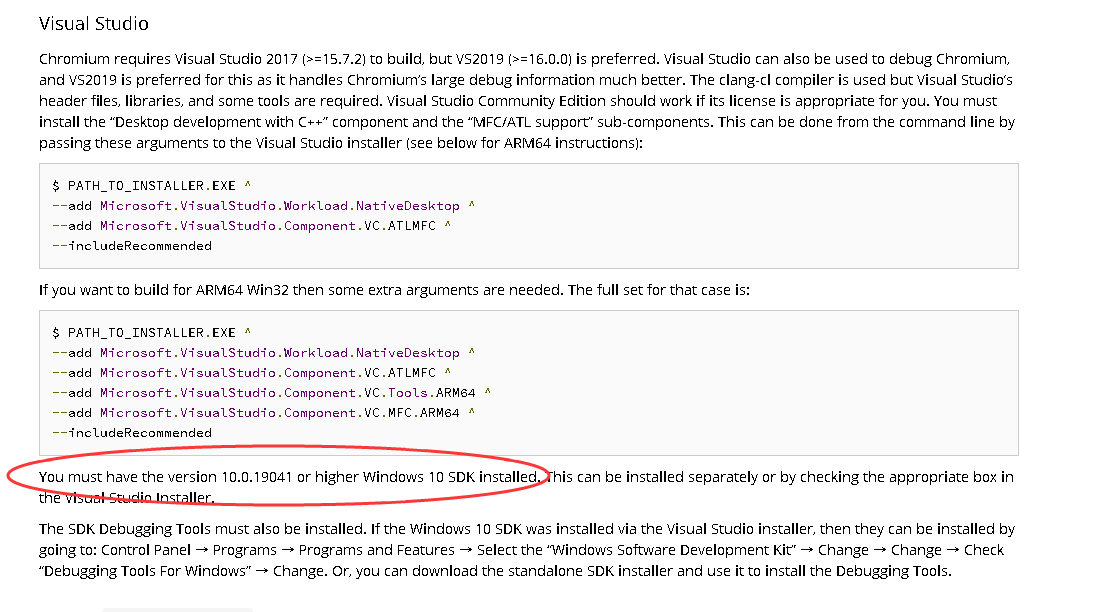Click "$ PATH_TO_INSTALLER.EXE ^" in first code block
The image size is (1099, 612).
coord(151,186)
